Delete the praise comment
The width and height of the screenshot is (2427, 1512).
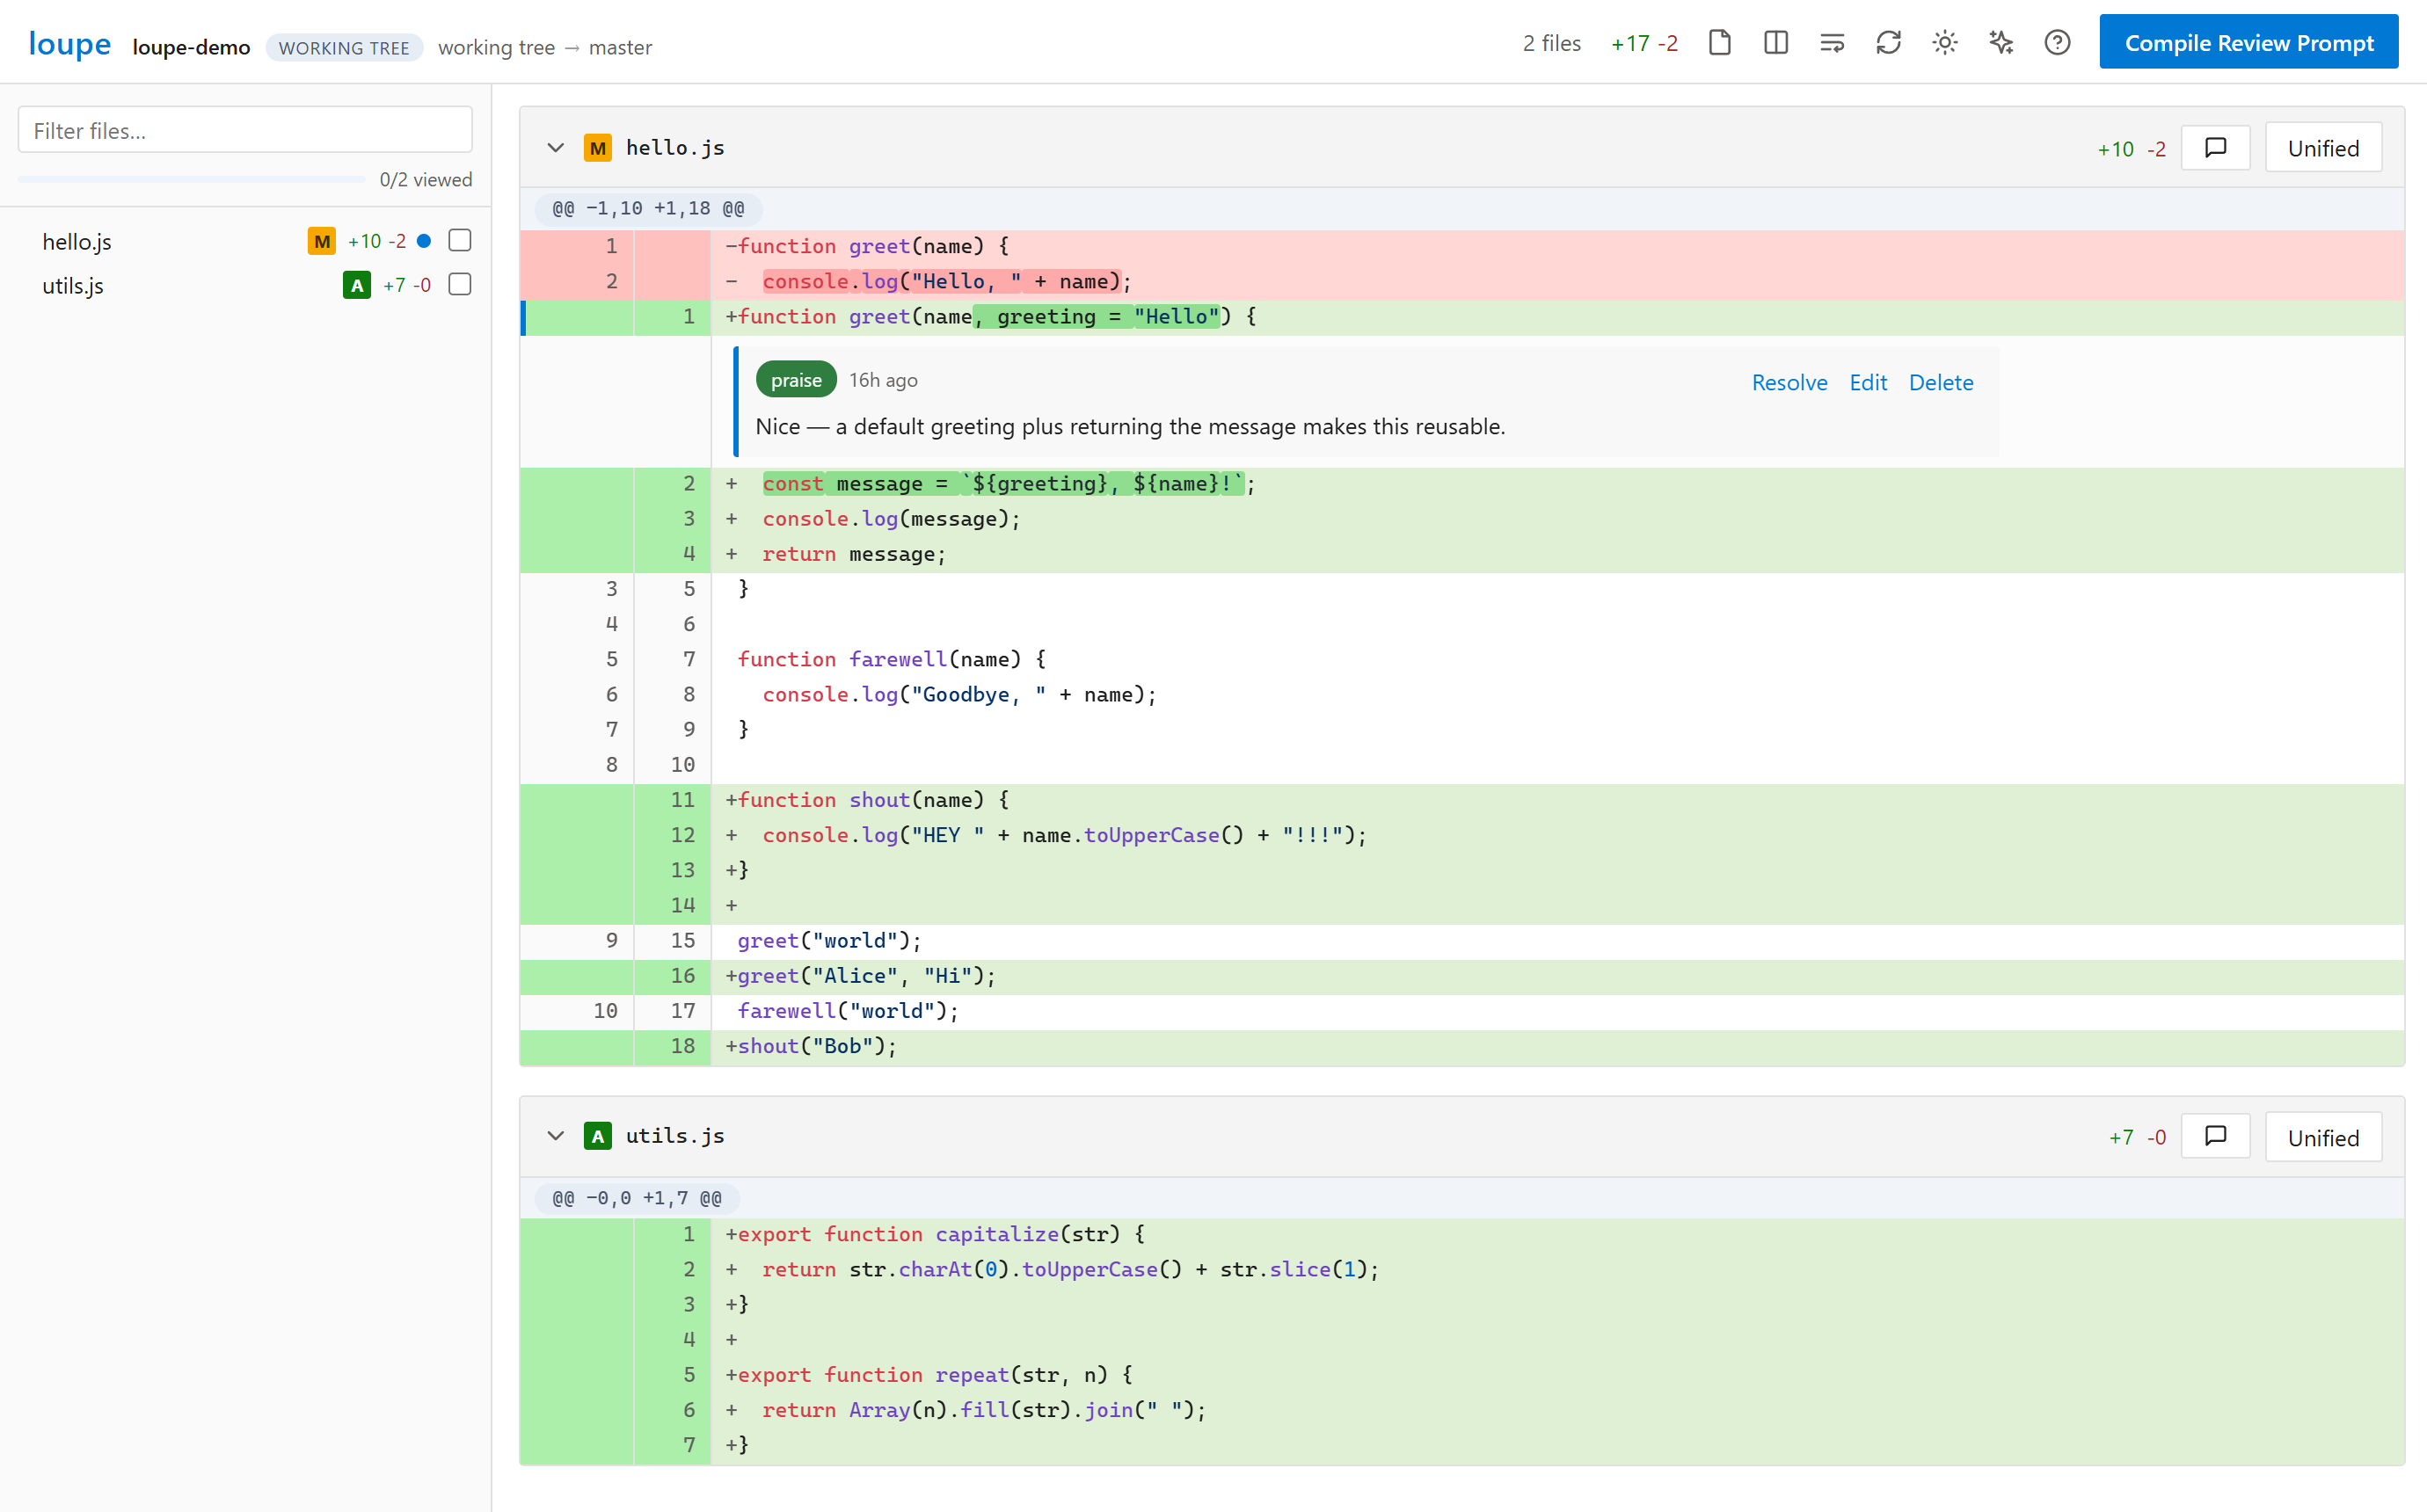(1940, 382)
